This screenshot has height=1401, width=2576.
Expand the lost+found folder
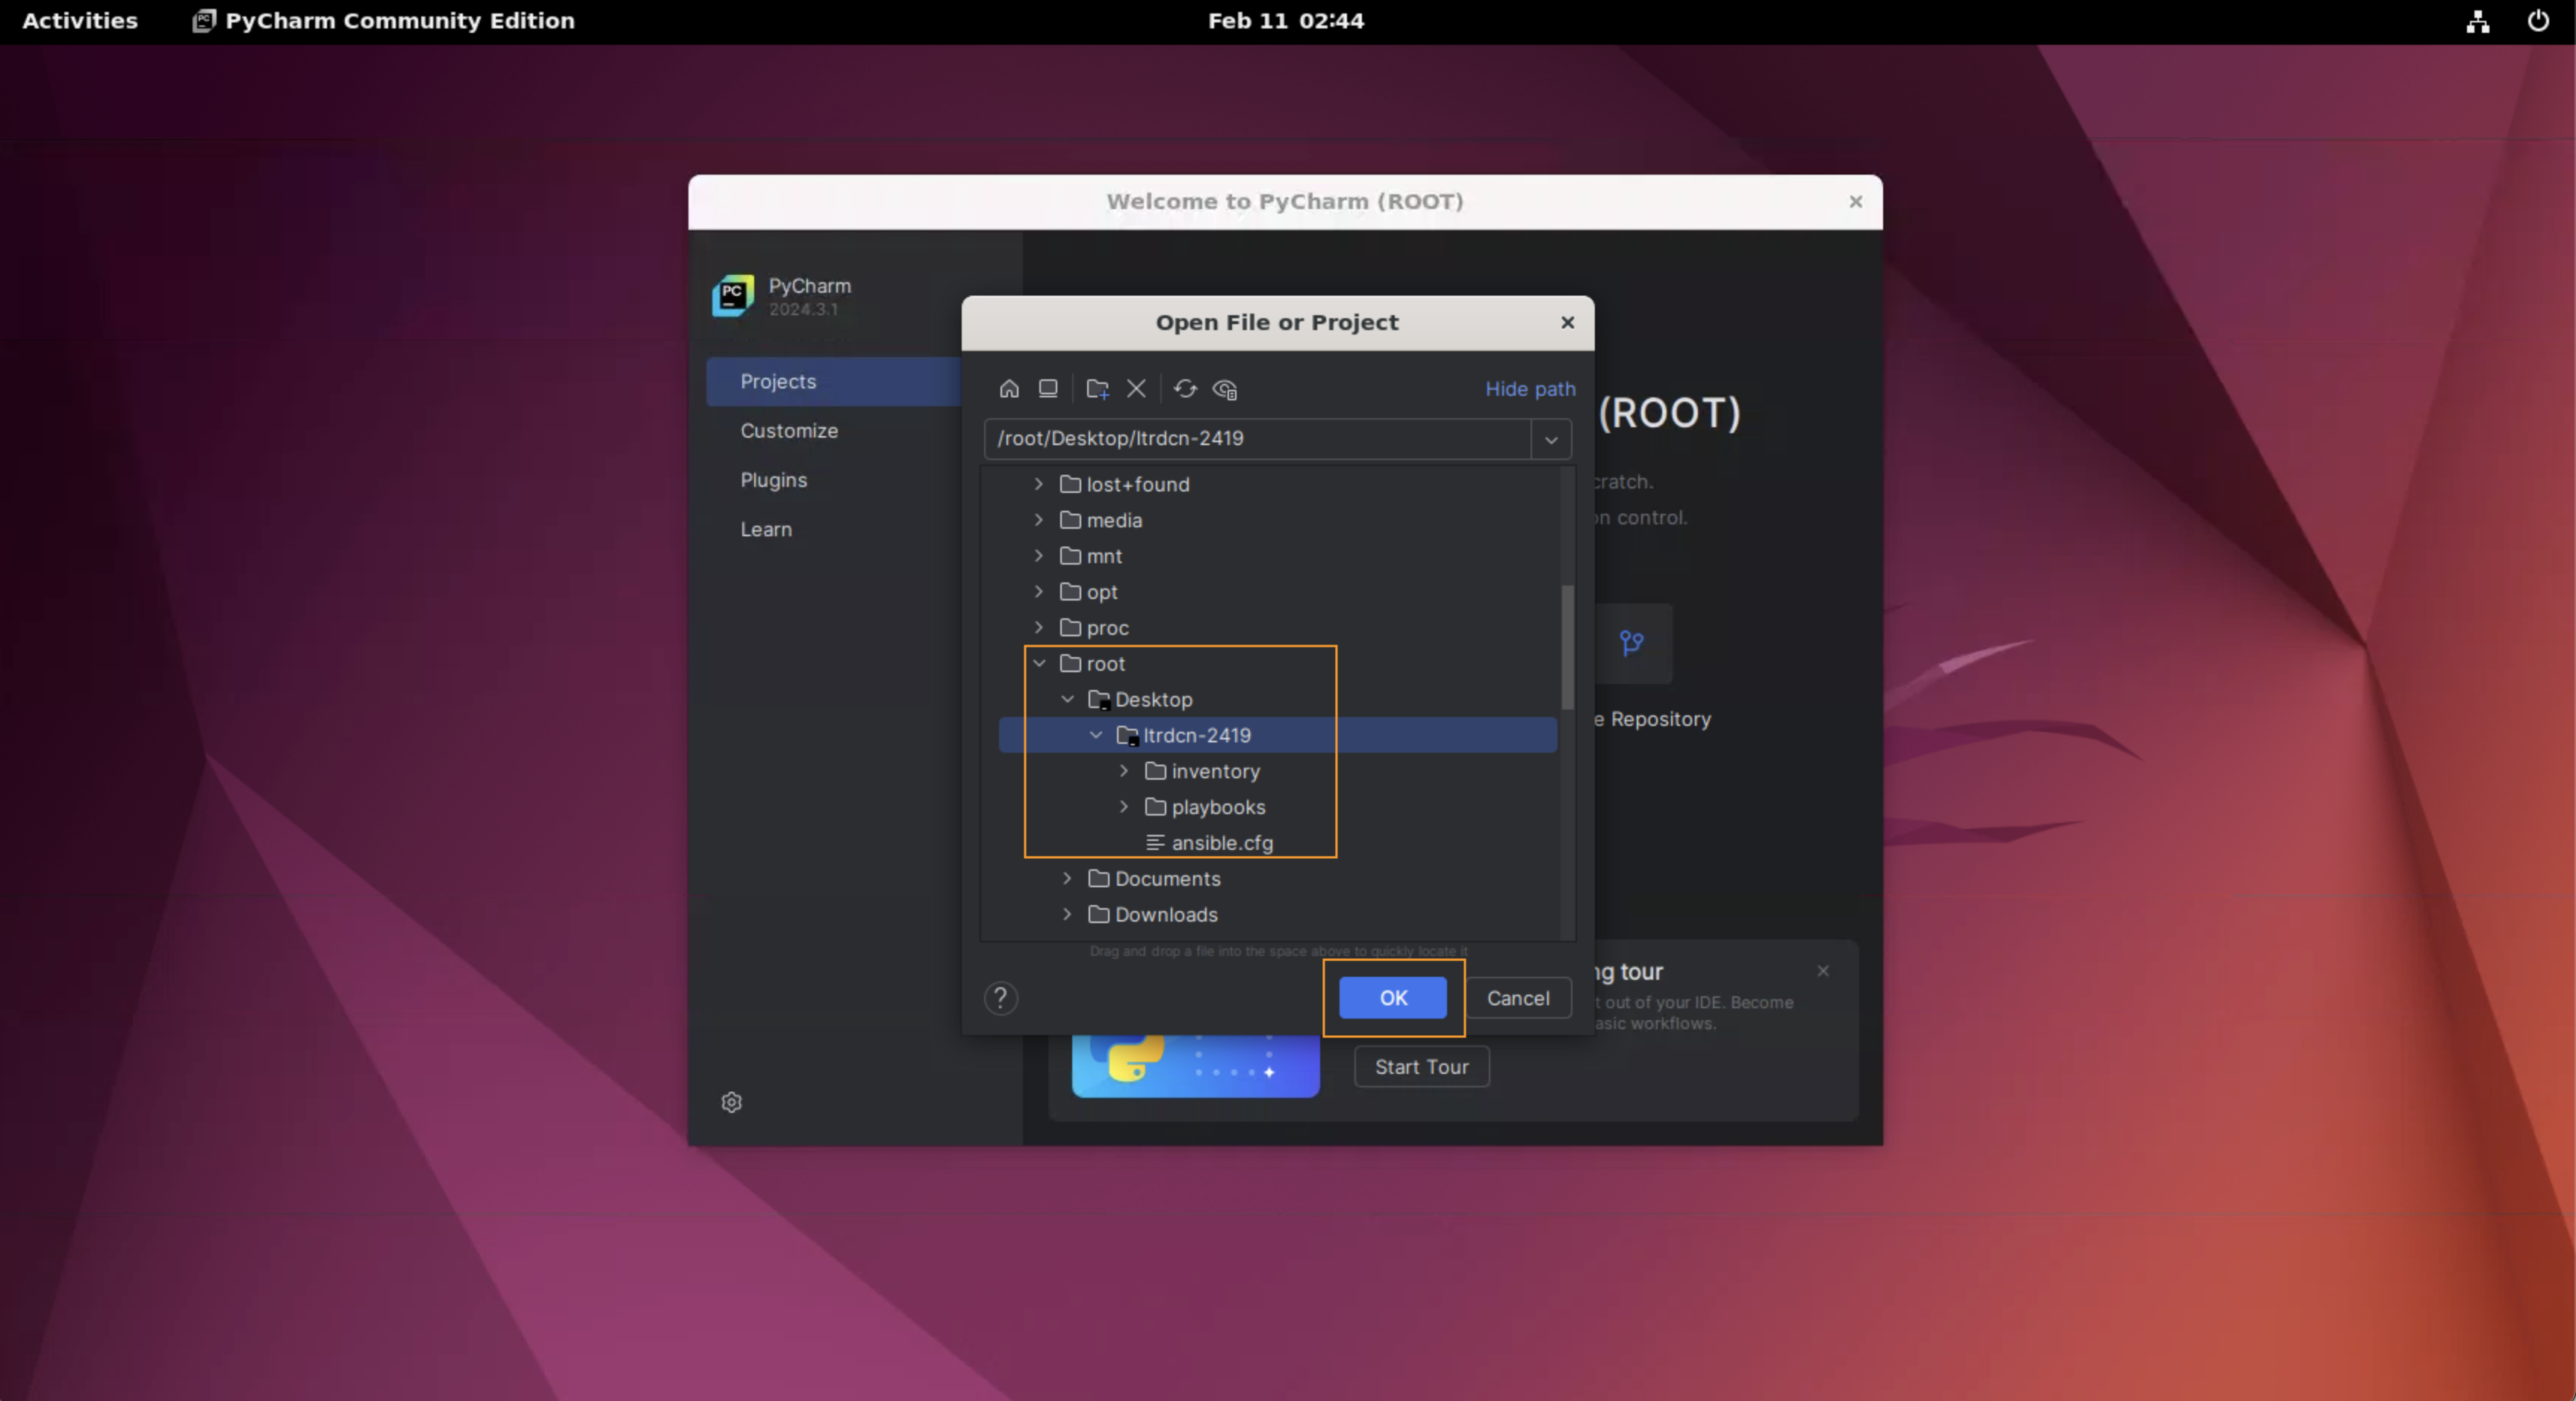click(x=1039, y=484)
